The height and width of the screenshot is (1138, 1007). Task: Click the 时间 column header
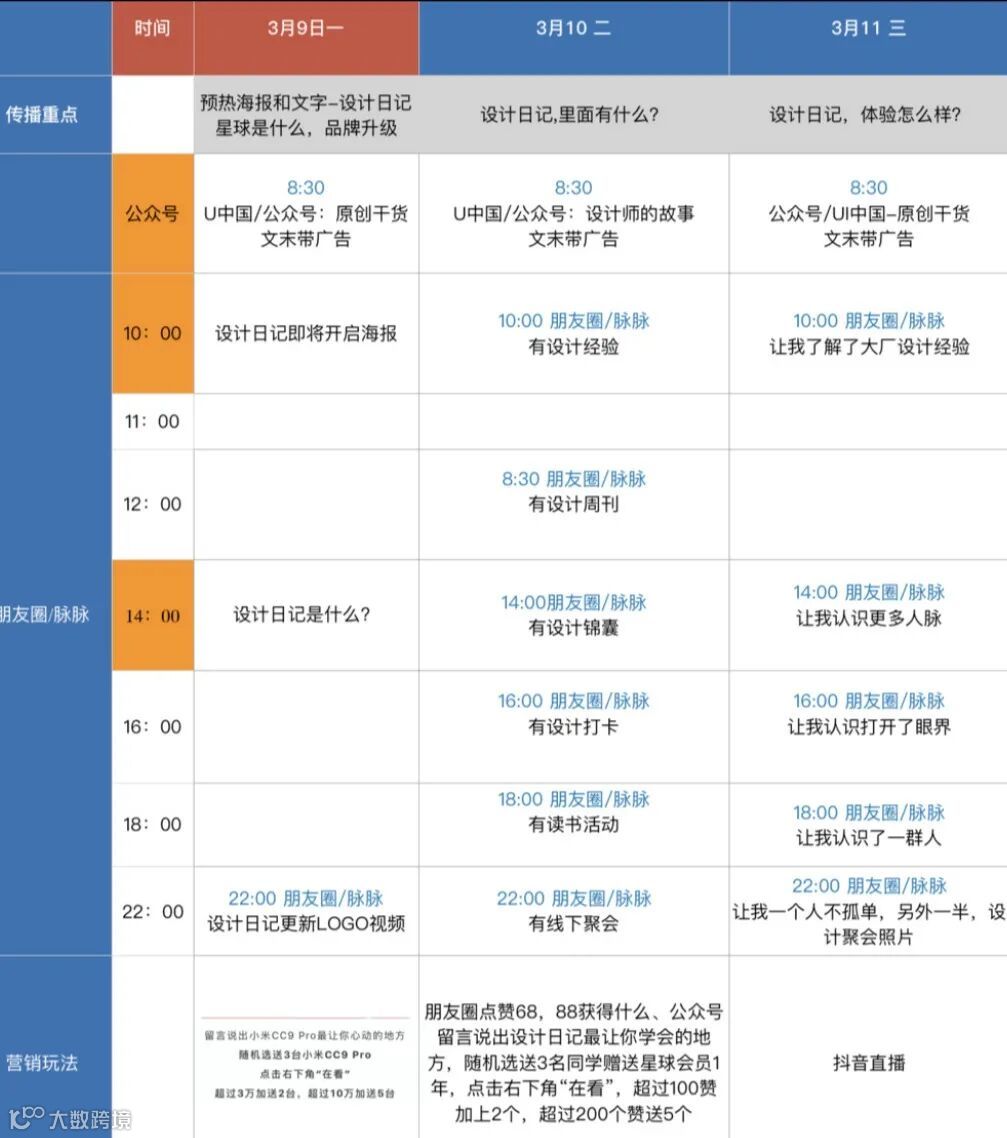point(152,38)
